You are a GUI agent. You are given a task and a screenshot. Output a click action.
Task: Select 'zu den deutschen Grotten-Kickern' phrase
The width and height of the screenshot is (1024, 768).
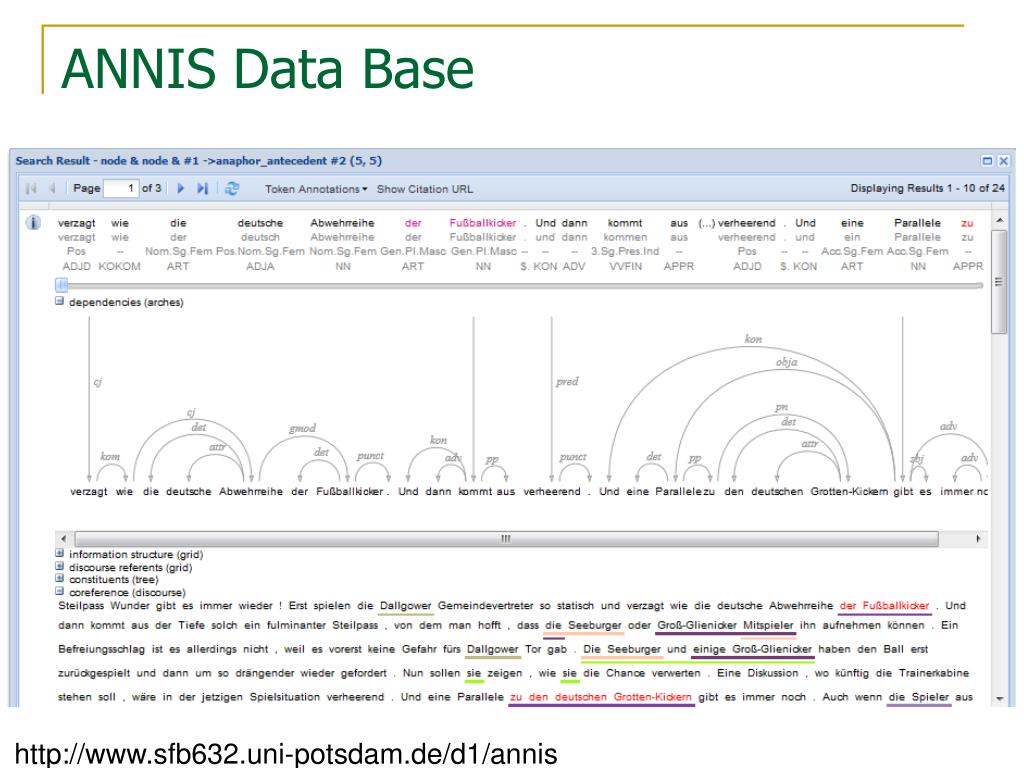click(x=601, y=697)
